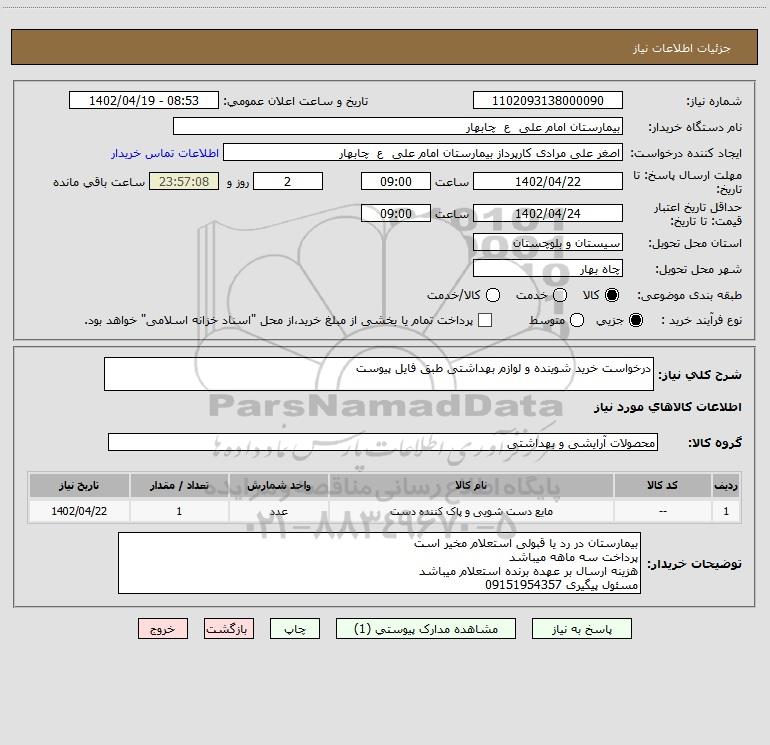Click the پاسخ به نیاز button
Screen dimensions: 770x745
point(581,629)
